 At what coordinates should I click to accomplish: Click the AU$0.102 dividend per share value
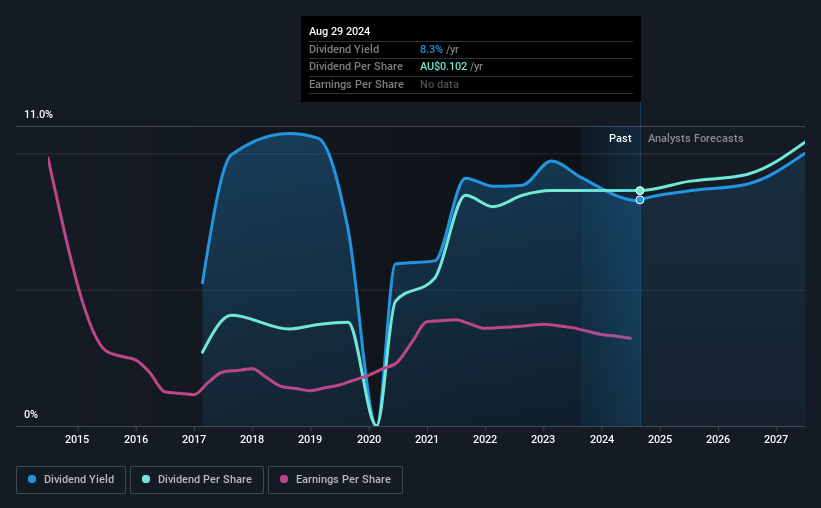pyautogui.click(x=443, y=67)
